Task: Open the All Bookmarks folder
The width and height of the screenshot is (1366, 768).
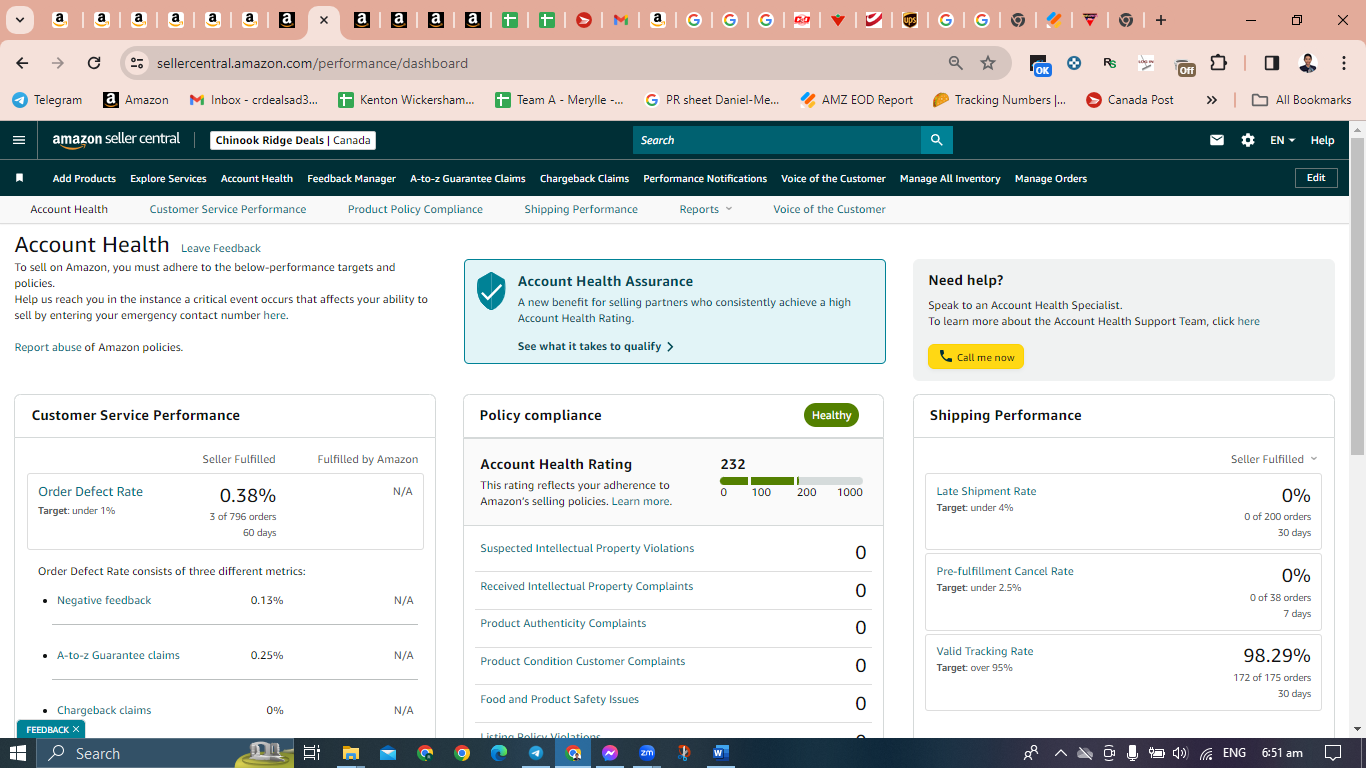Action: (x=1301, y=100)
